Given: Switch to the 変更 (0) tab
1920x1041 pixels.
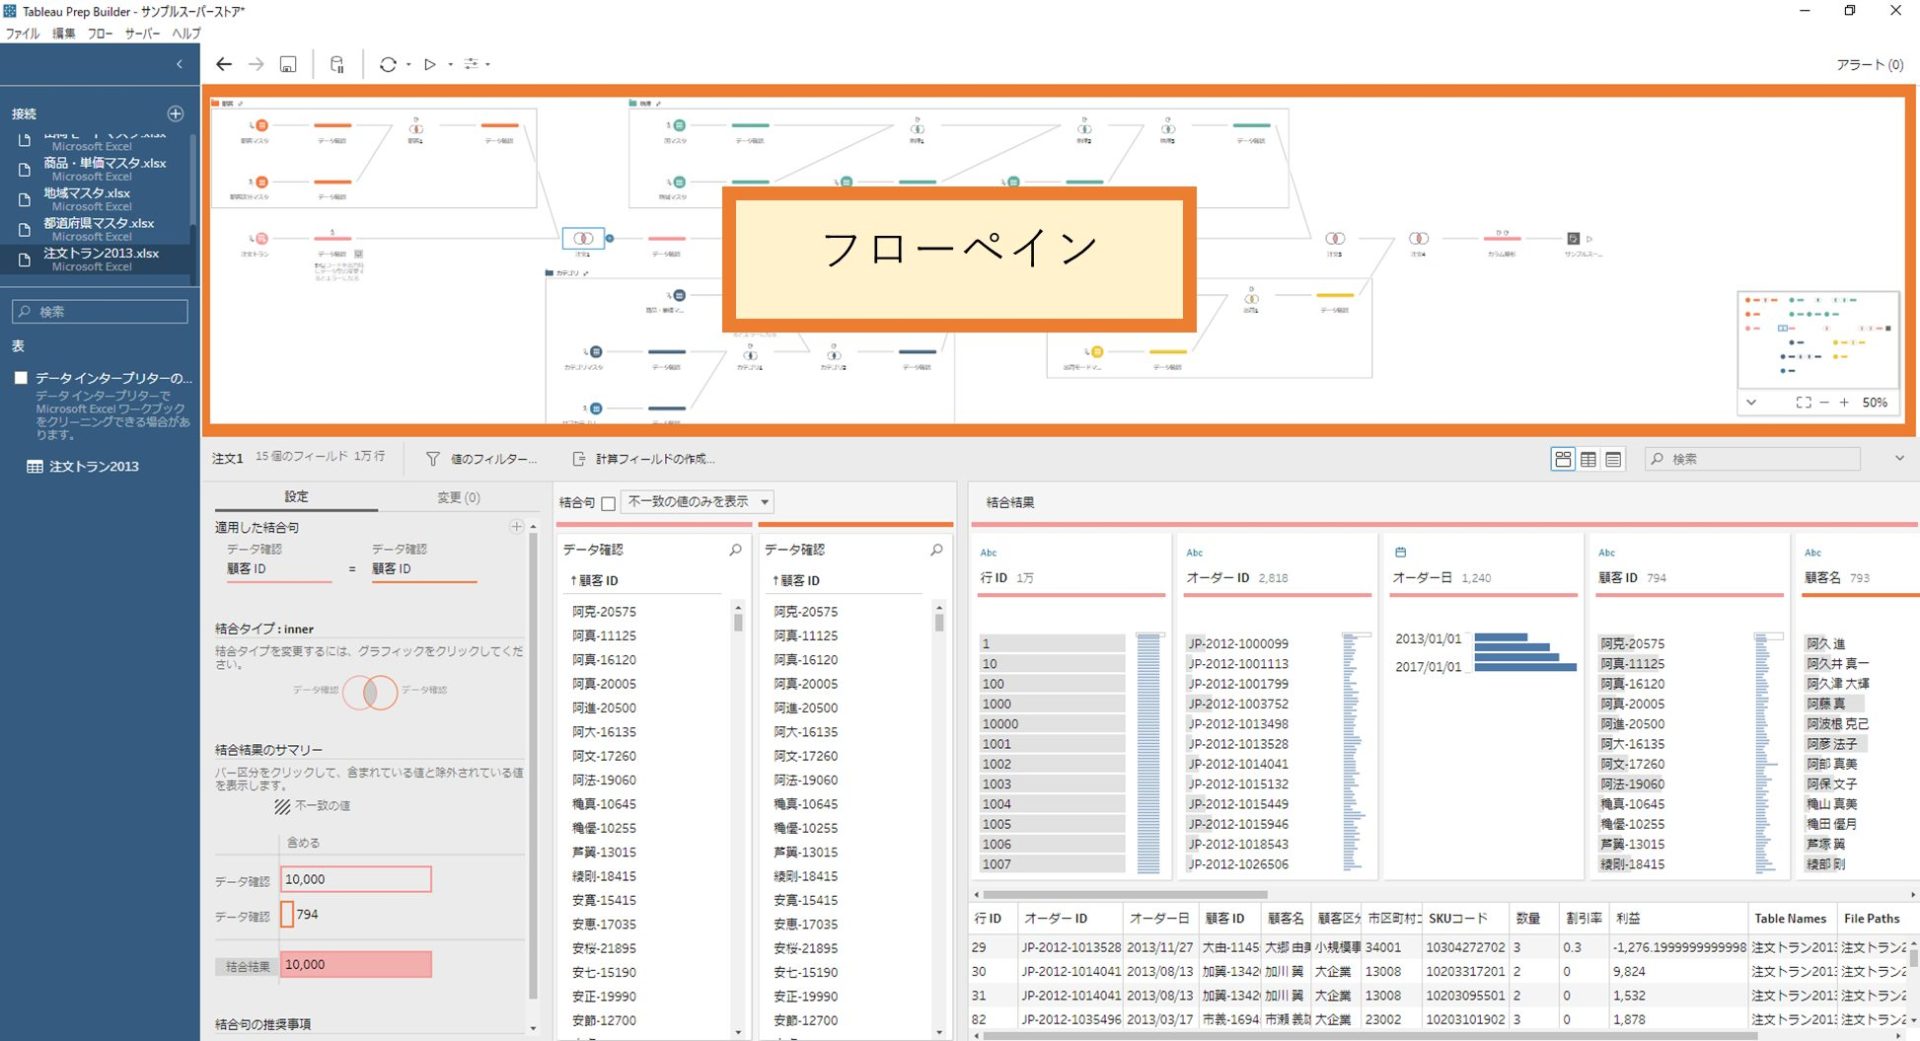Looking at the screenshot, I should click(x=456, y=497).
